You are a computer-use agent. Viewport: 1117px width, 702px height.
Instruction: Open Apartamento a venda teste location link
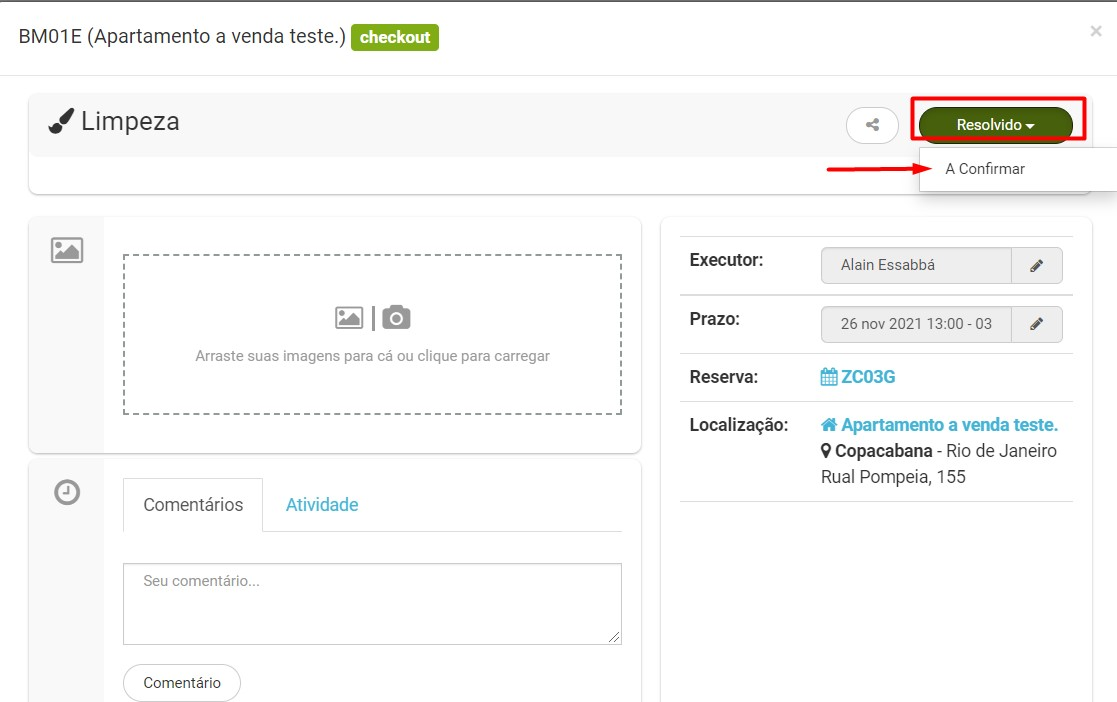click(949, 425)
